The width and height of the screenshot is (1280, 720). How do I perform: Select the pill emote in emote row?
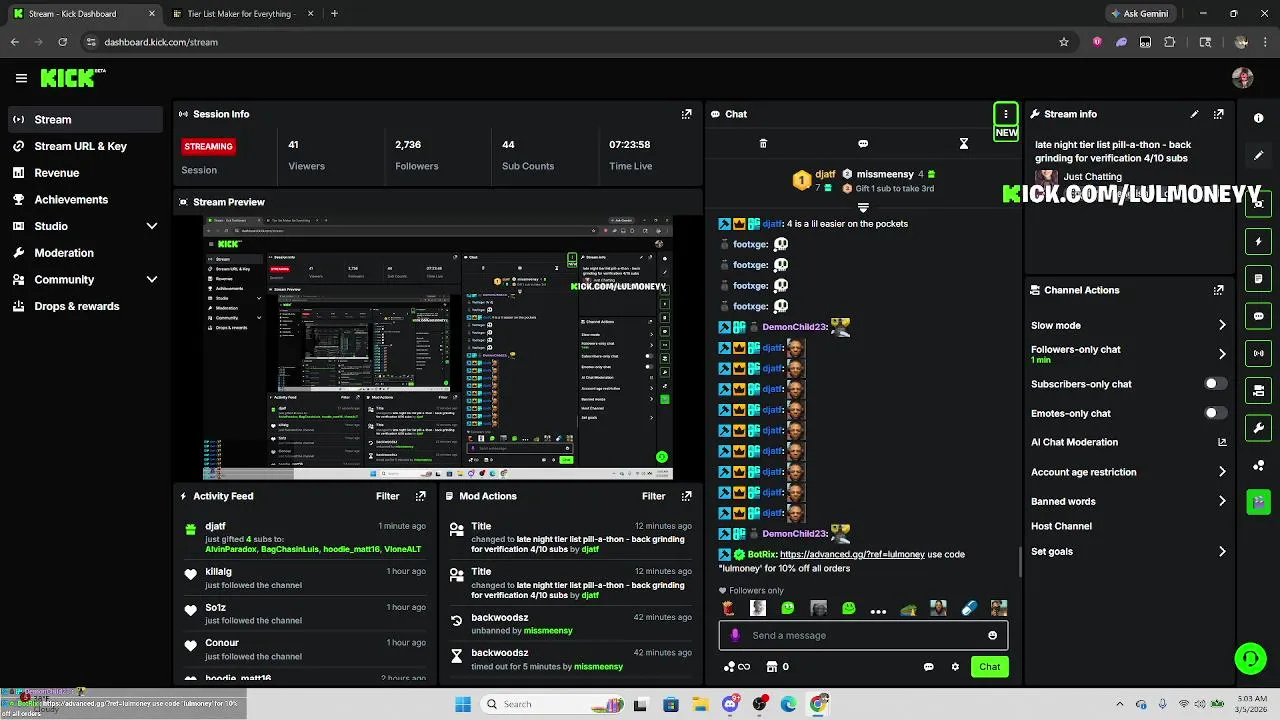coord(969,608)
